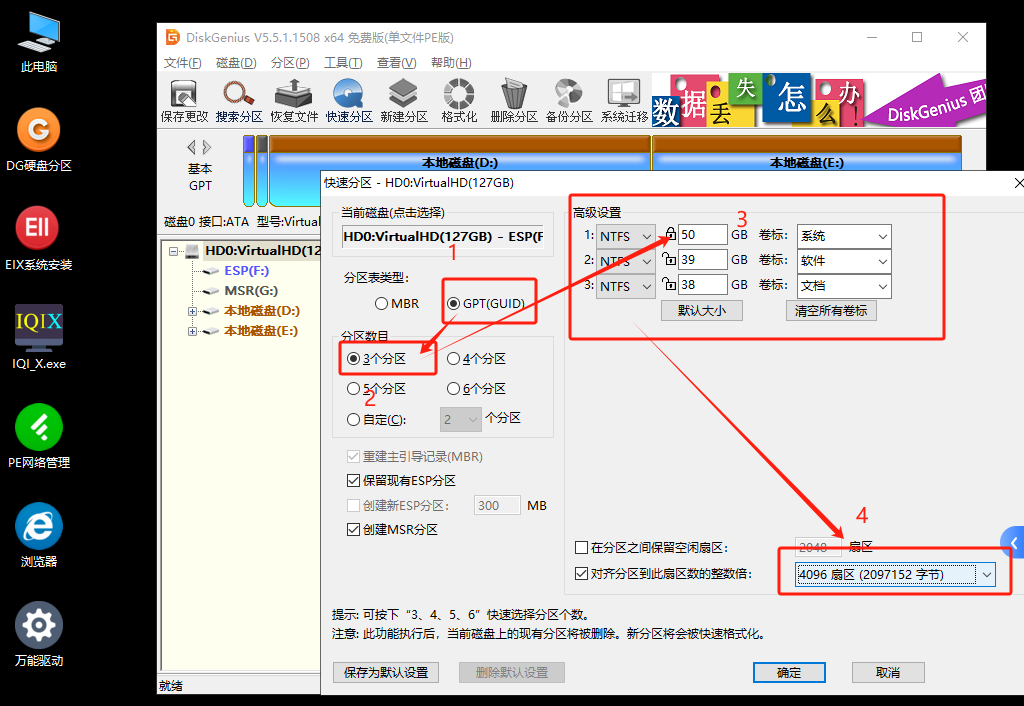Image resolution: width=1024 pixels, height=706 pixels.
Task: Uncheck the 保留现有ESP分区 checkbox
Action: point(354,481)
